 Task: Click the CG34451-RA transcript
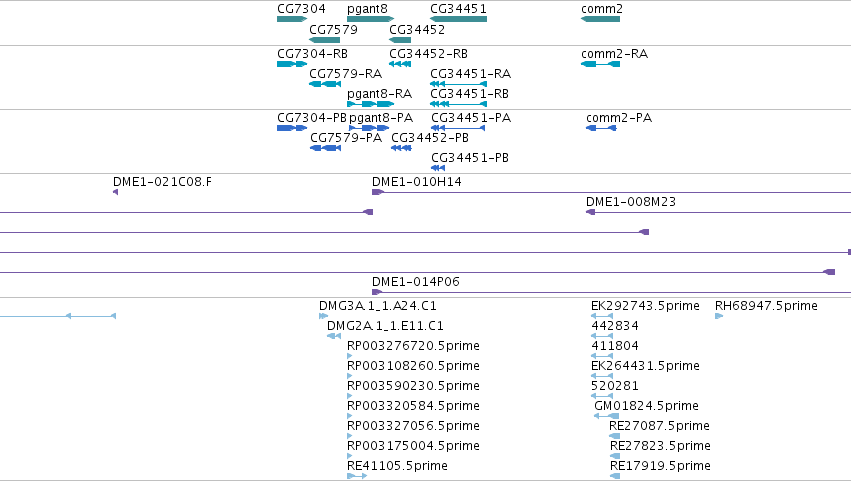459,84
